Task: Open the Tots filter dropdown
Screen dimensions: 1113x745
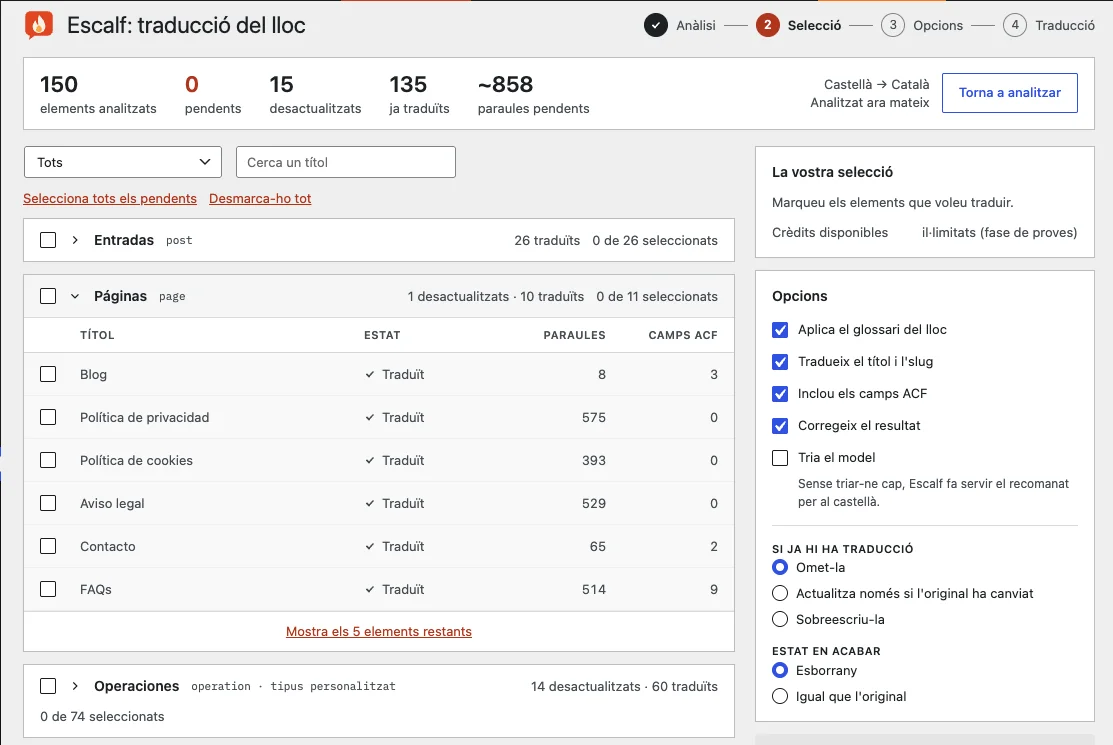Action: pyautogui.click(x=123, y=162)
